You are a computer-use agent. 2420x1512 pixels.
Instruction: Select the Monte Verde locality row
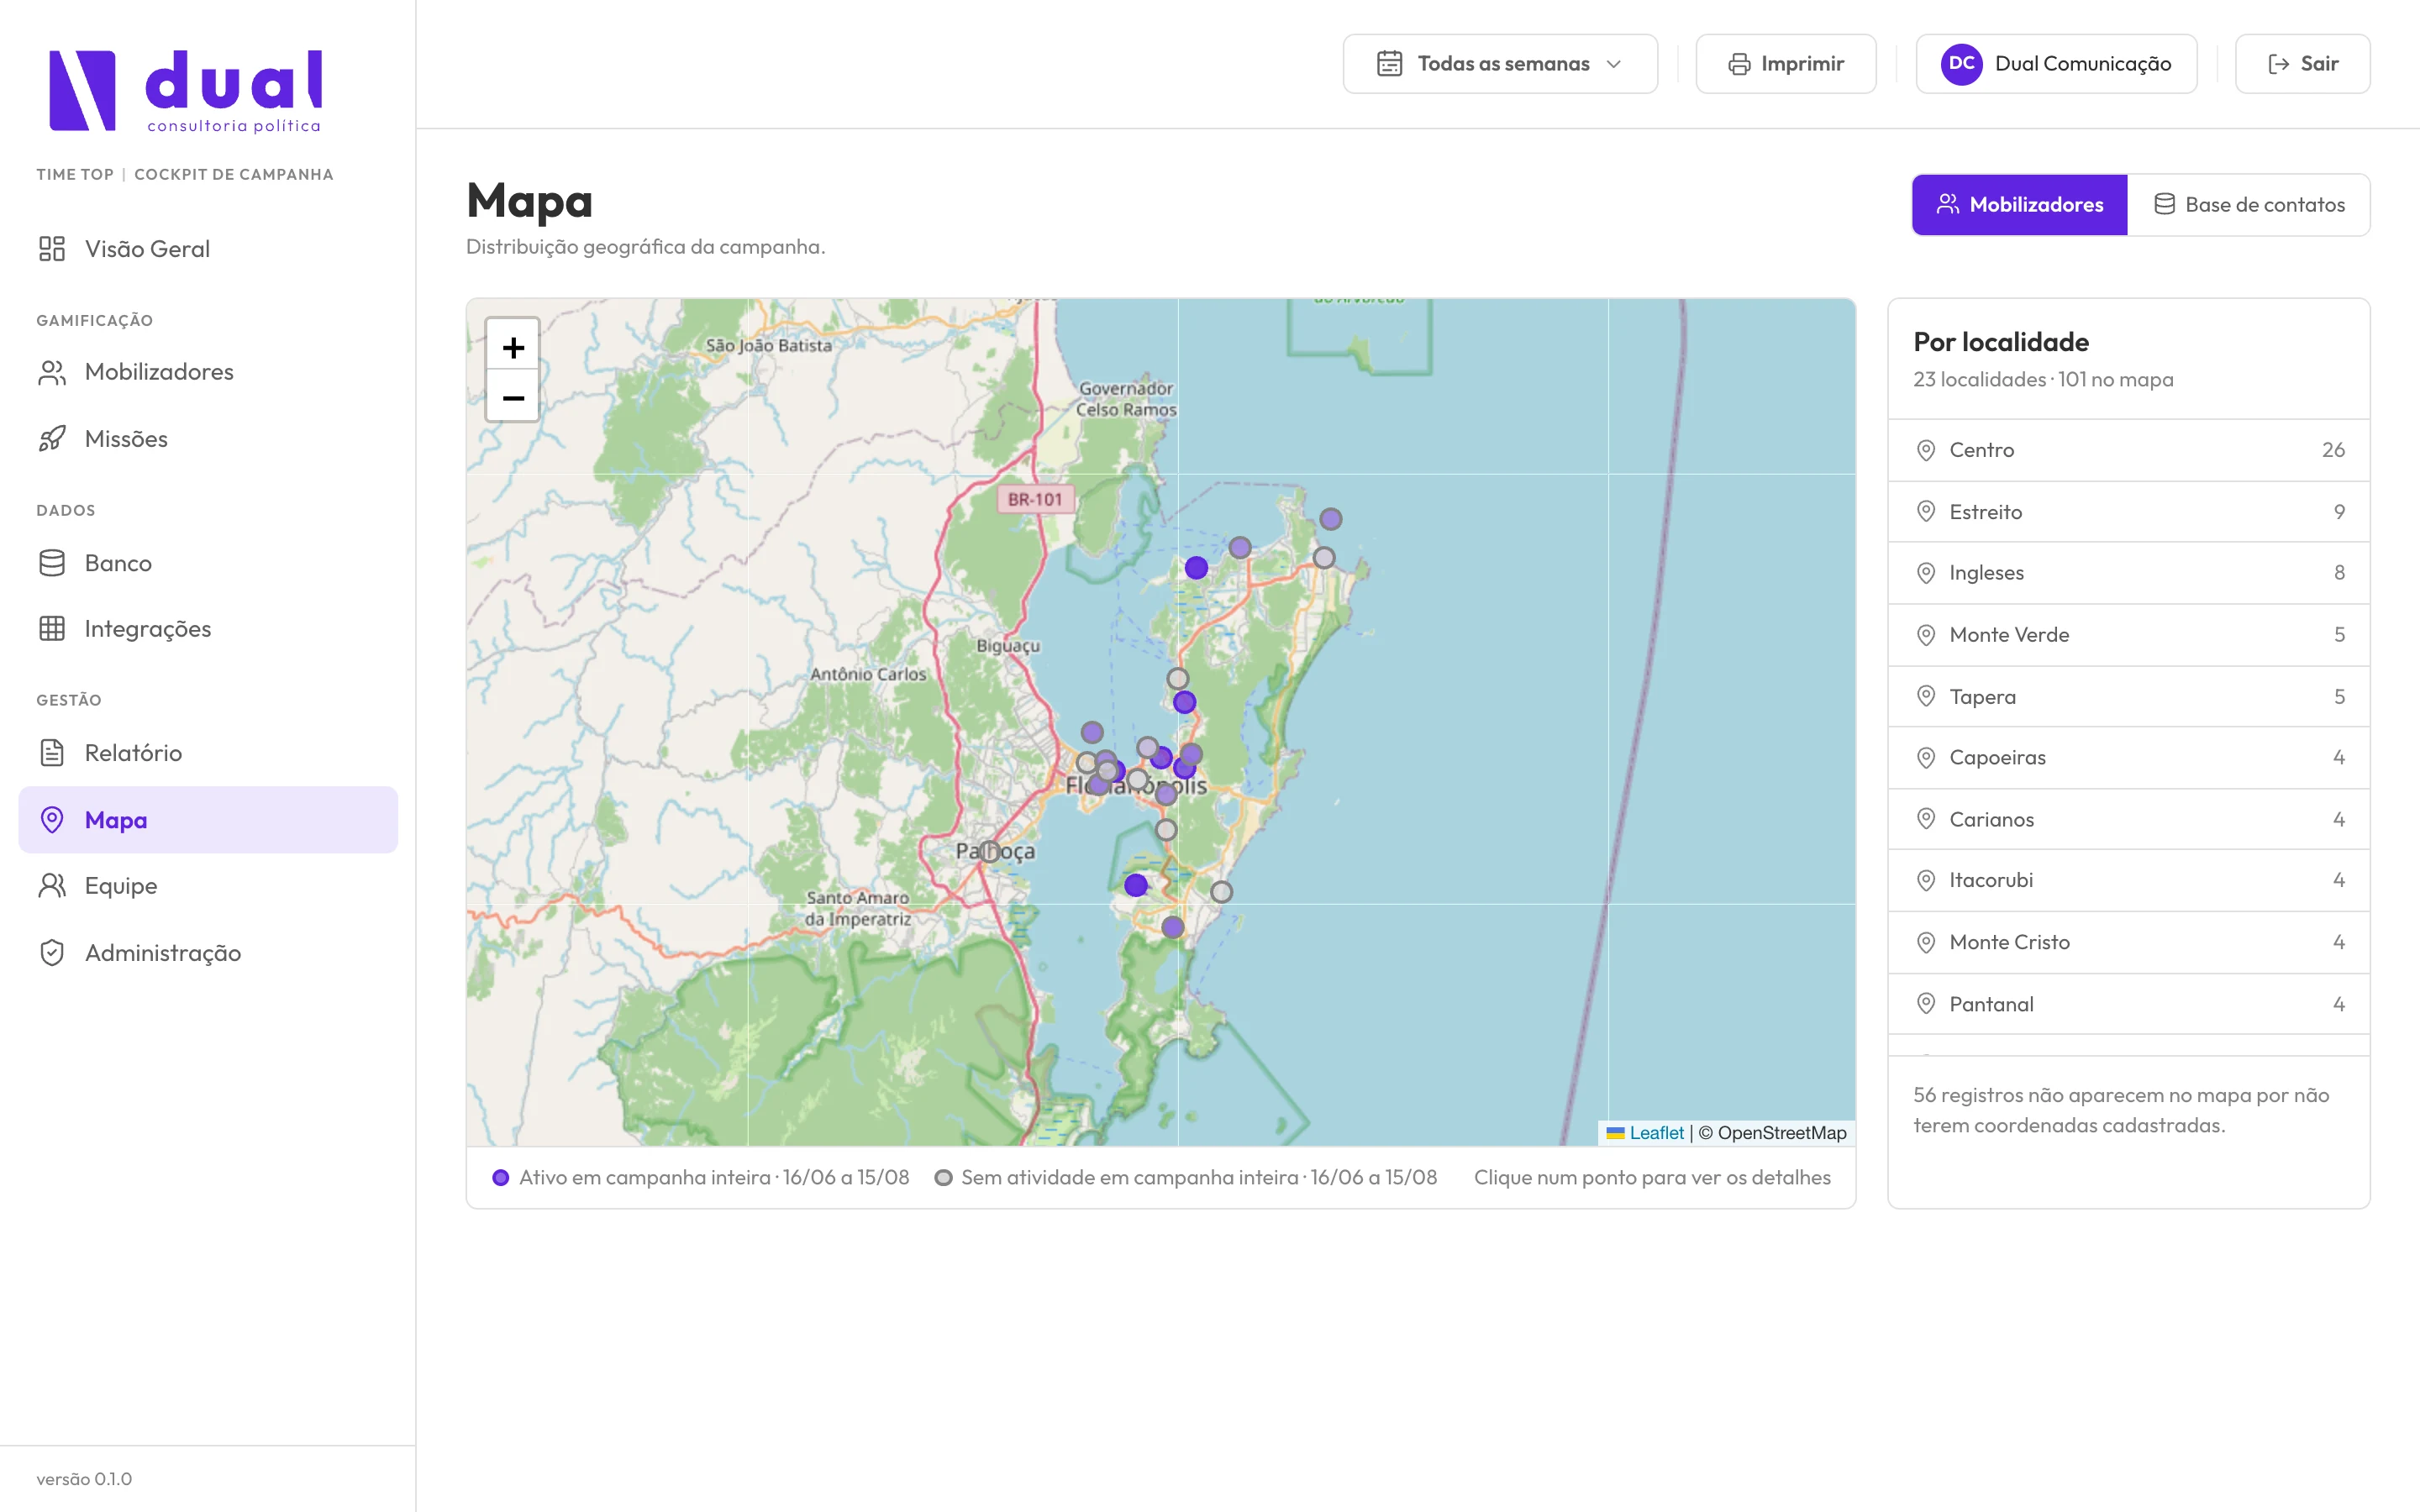point(2128,635)
